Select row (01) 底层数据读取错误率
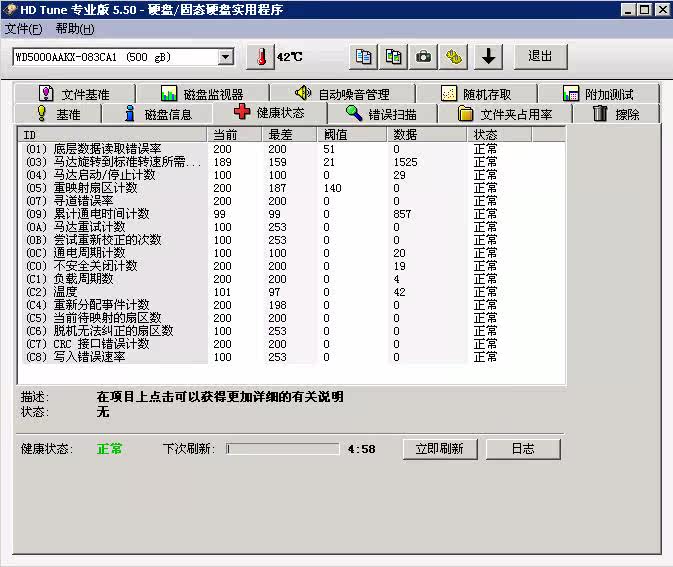The image size is (673, 567). pyautogui.click(x=292, y=149)
